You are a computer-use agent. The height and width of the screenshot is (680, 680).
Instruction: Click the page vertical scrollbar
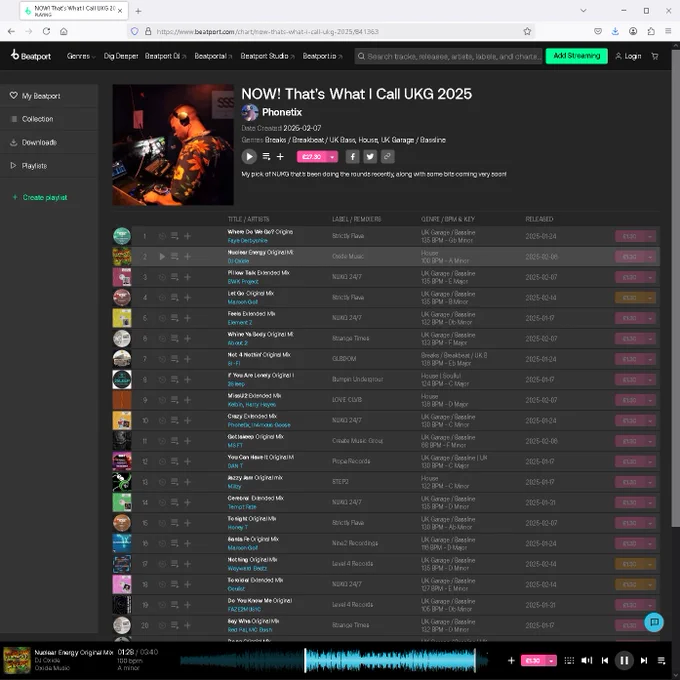675,288
